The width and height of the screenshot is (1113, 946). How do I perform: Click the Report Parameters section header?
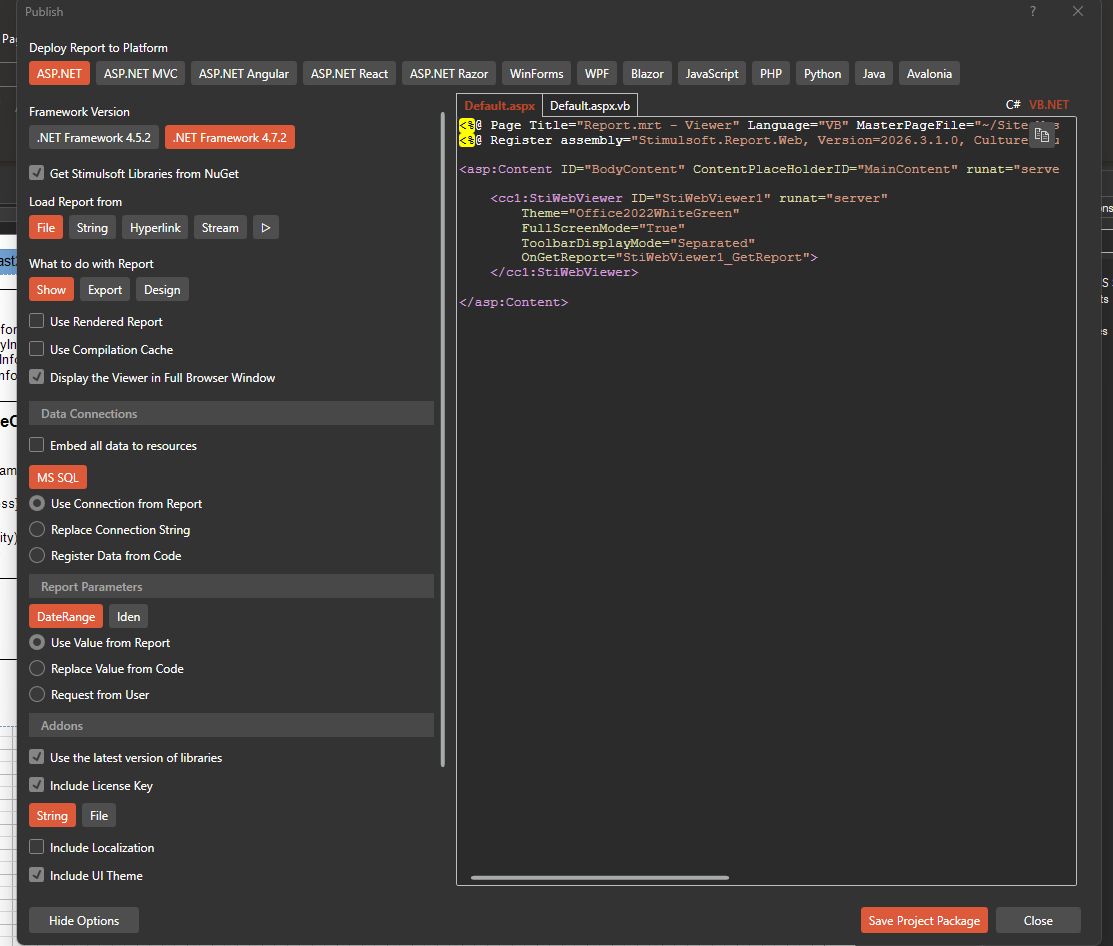coord(231,587)
